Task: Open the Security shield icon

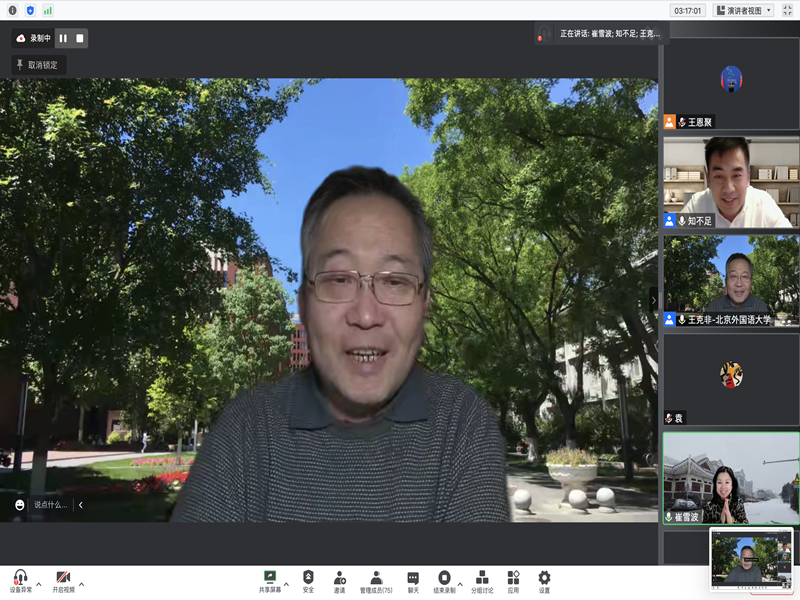Action: tap(308, 578)
